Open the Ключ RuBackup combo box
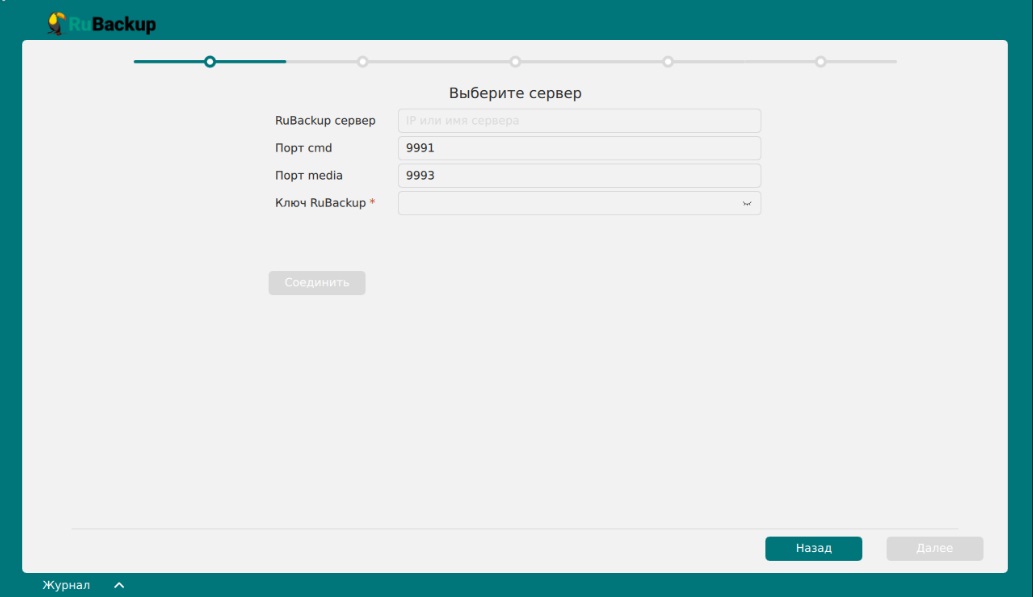Screen dimensions: 1033x597 click(570, 203)
